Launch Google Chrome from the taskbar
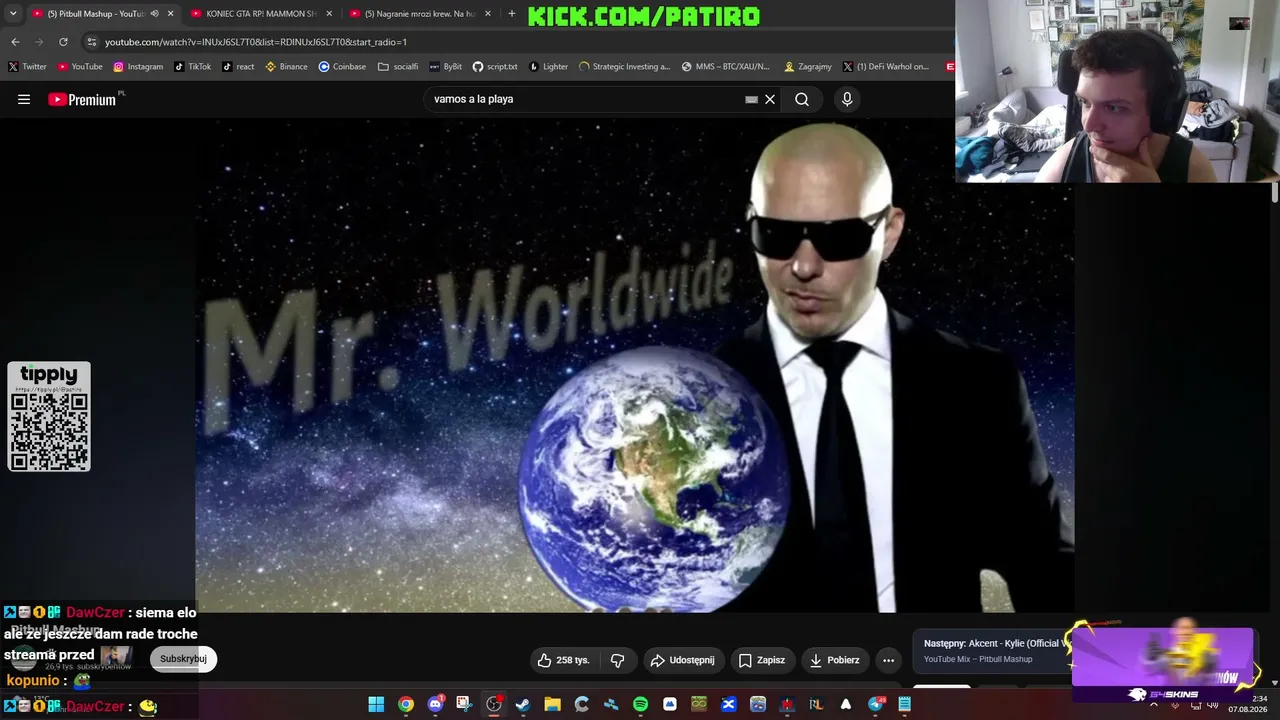The height and width of the screenshot is (720, 1280). [x=405, y=704]
